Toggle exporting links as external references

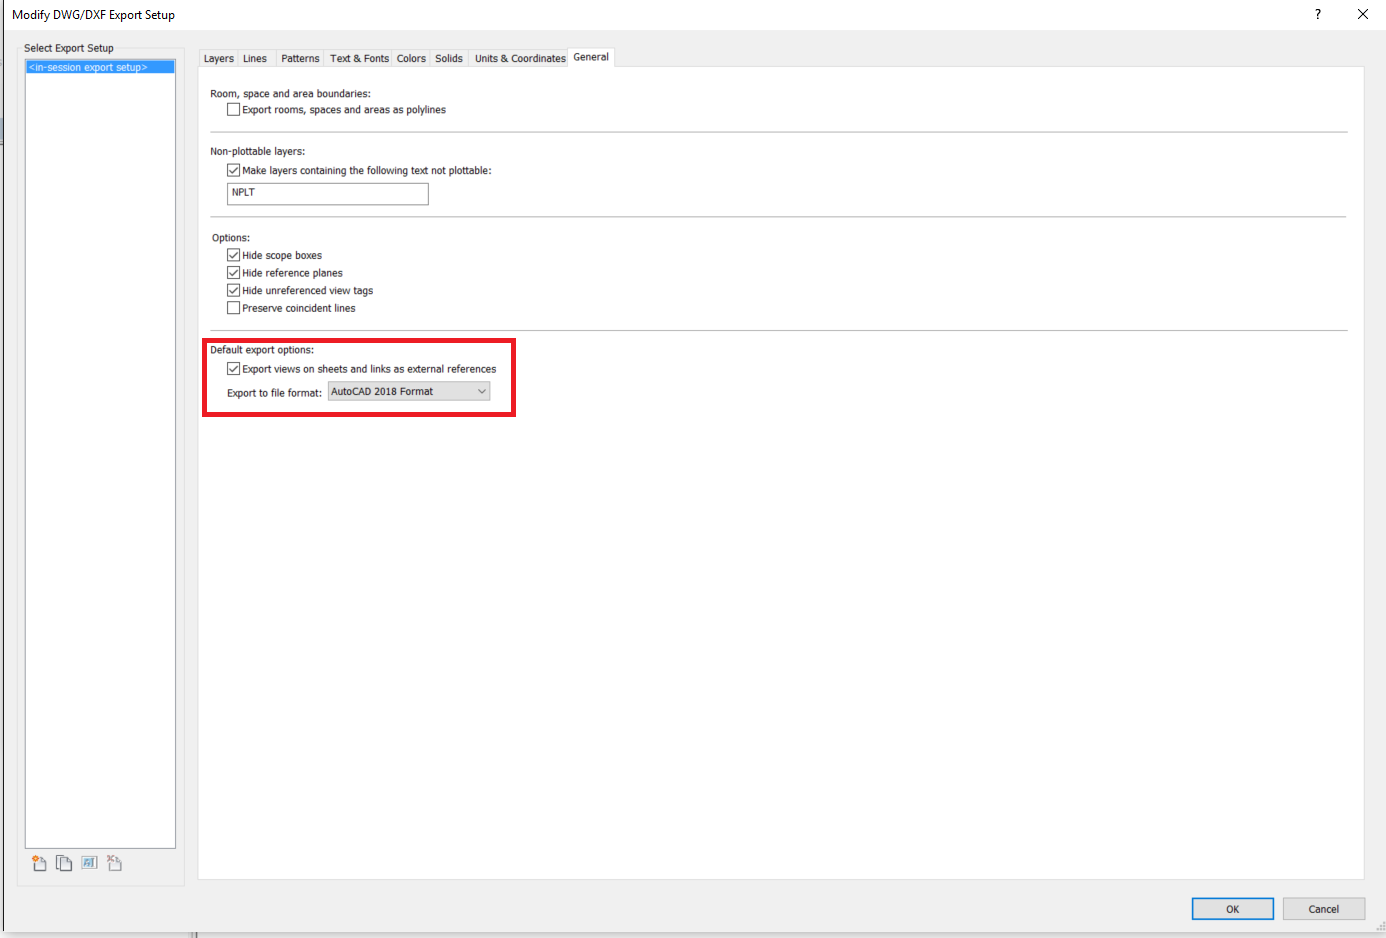point(233,368)
